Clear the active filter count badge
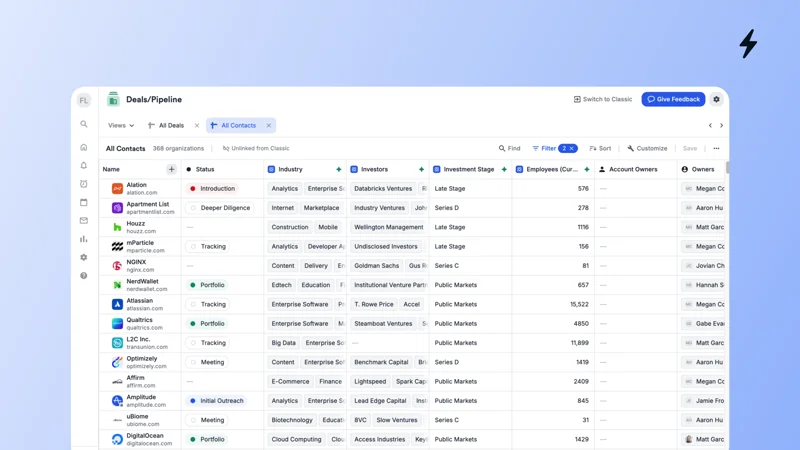The width and height of the screenshot is (800, 450). pos(572,148)
